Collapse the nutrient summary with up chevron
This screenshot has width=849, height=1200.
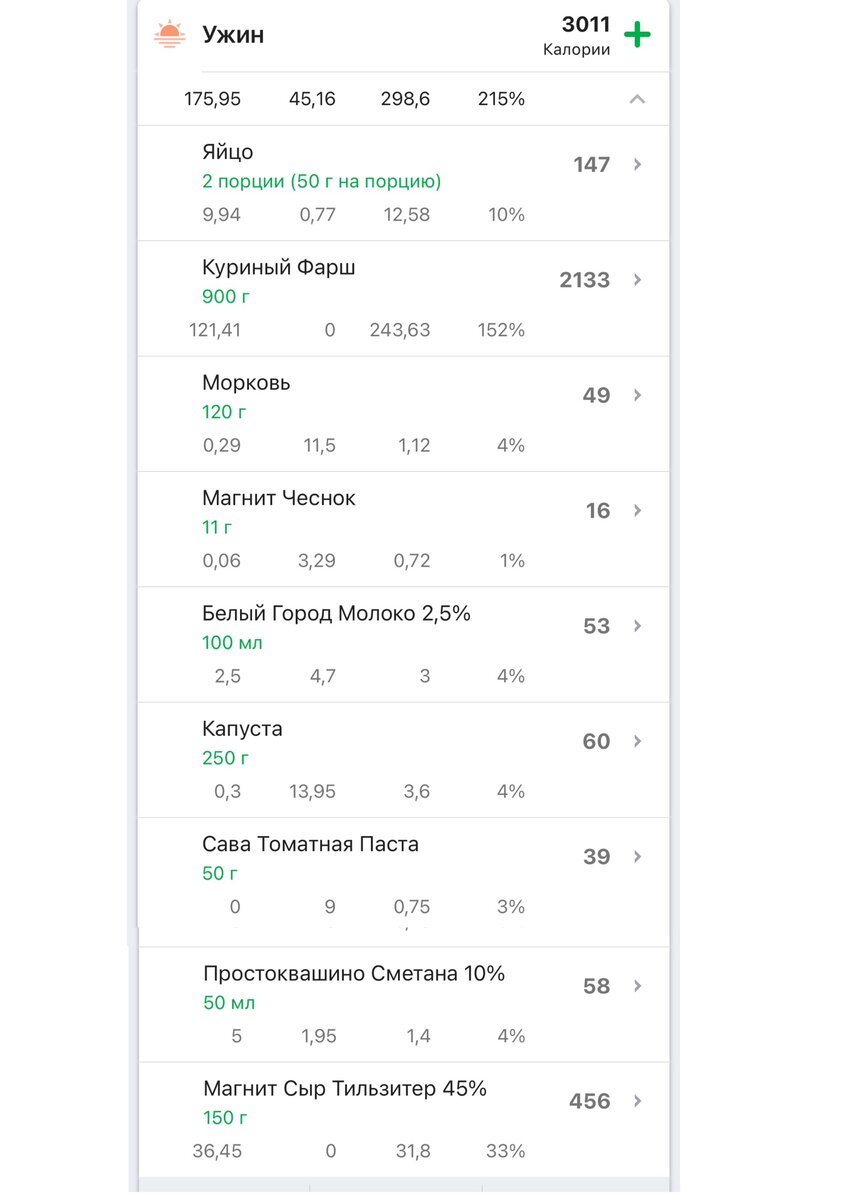click(x=637, y=99)
